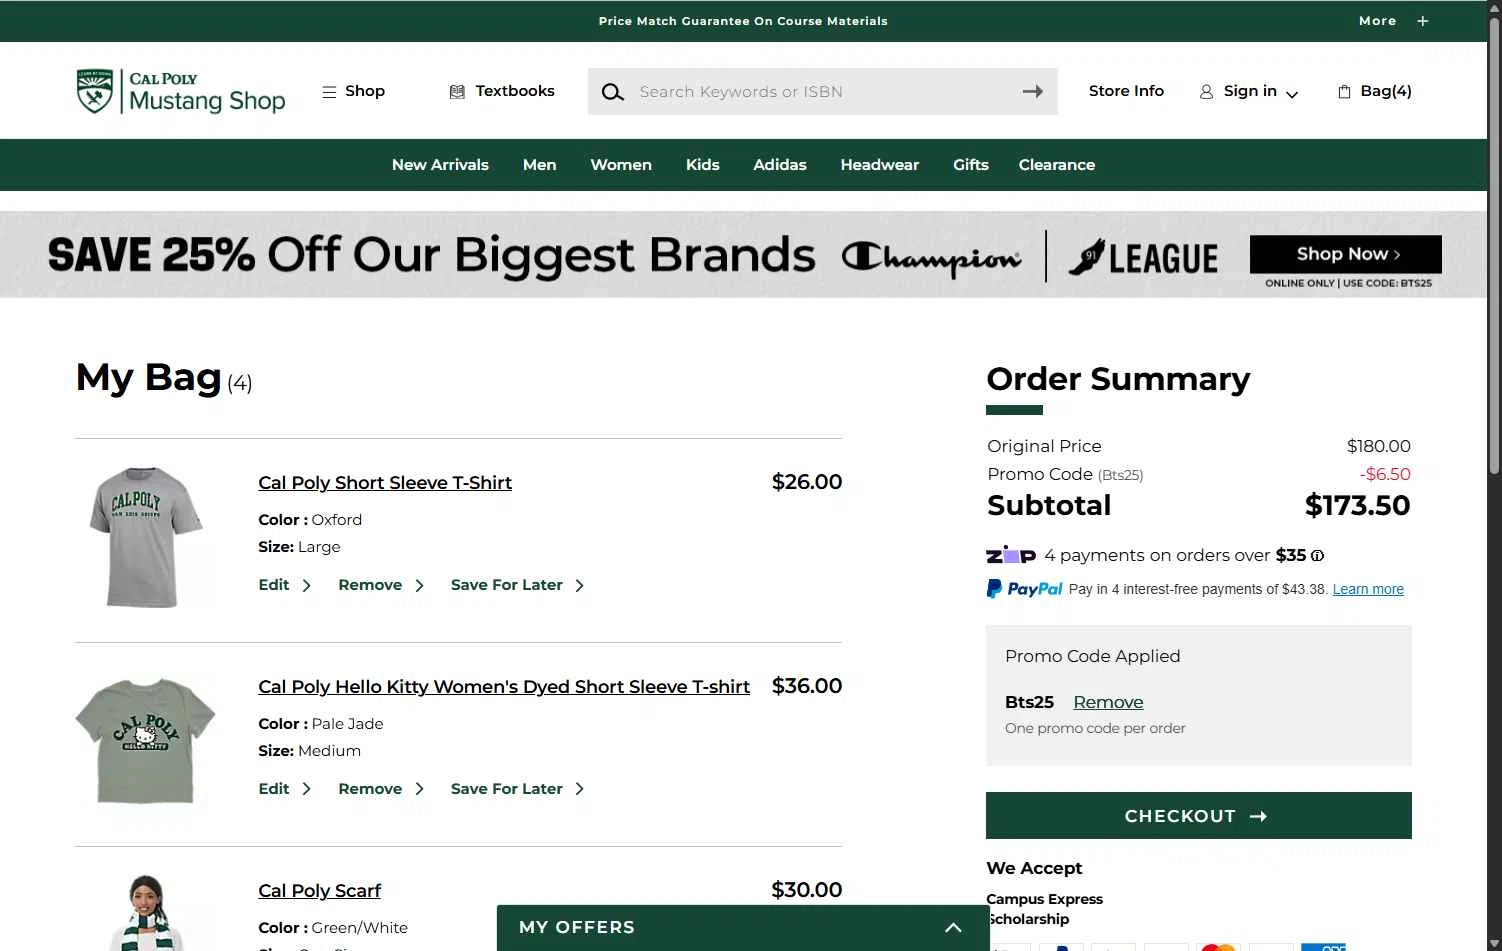1502x951 pixels.
Task: Open the Women category menu
Action: (x=621, y=165)
